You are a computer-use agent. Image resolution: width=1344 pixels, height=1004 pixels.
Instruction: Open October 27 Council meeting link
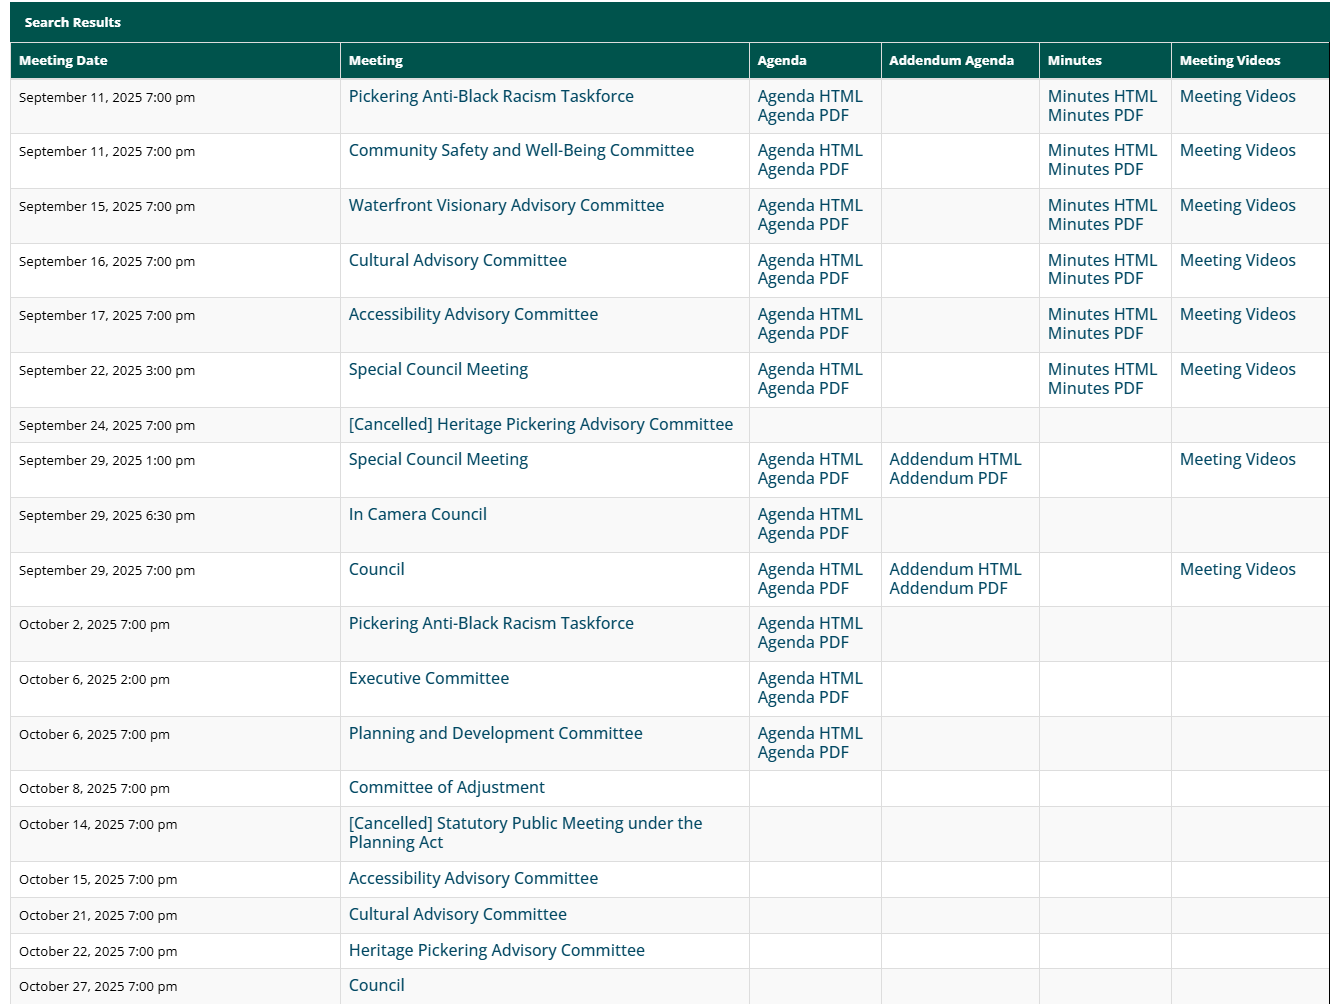[376, 986]
